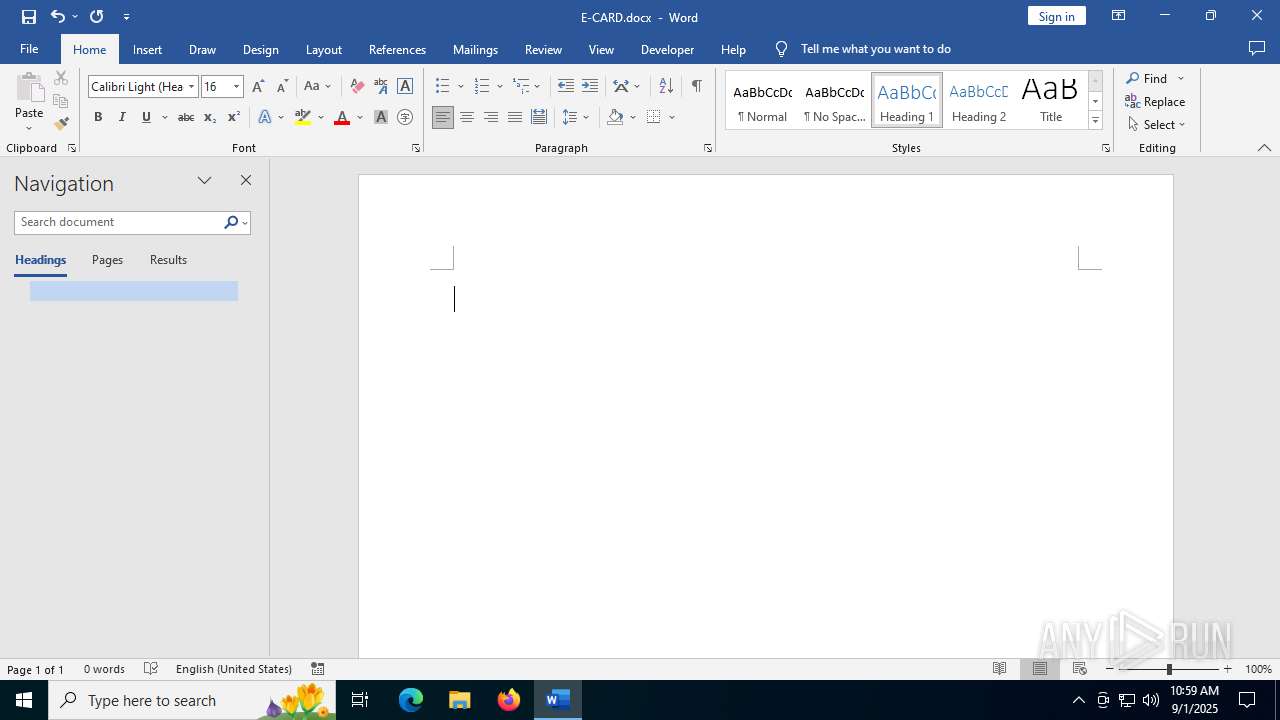This screenshot has height=720, width=1280.
Task: Apply character shading to text
Action: click(x=381, y=117)
